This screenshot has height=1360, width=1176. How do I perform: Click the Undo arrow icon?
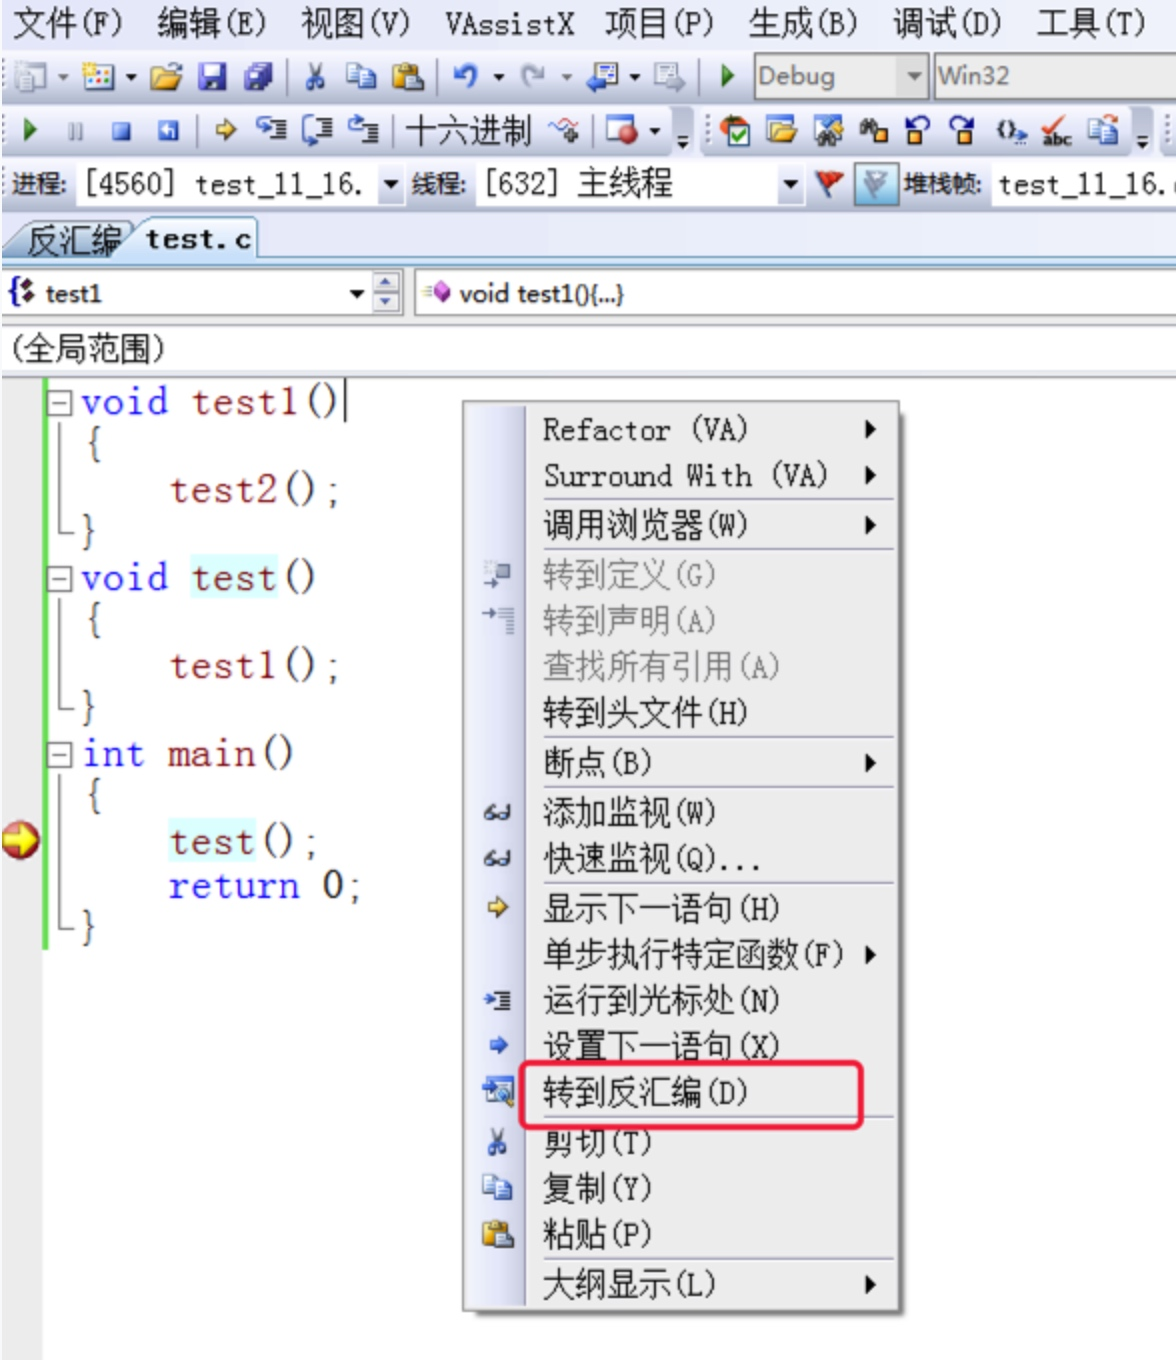(465, 76)
